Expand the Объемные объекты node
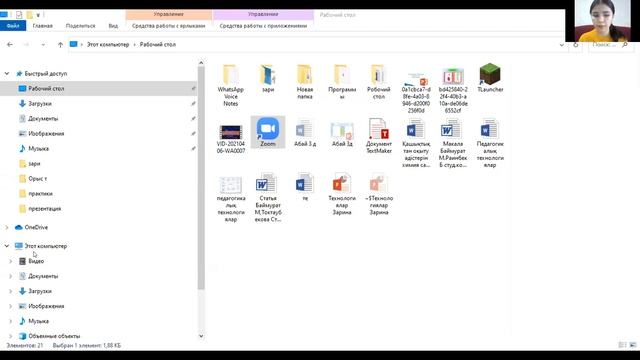The height and width of the screenshot is (360, 640). tap(11, 336)
